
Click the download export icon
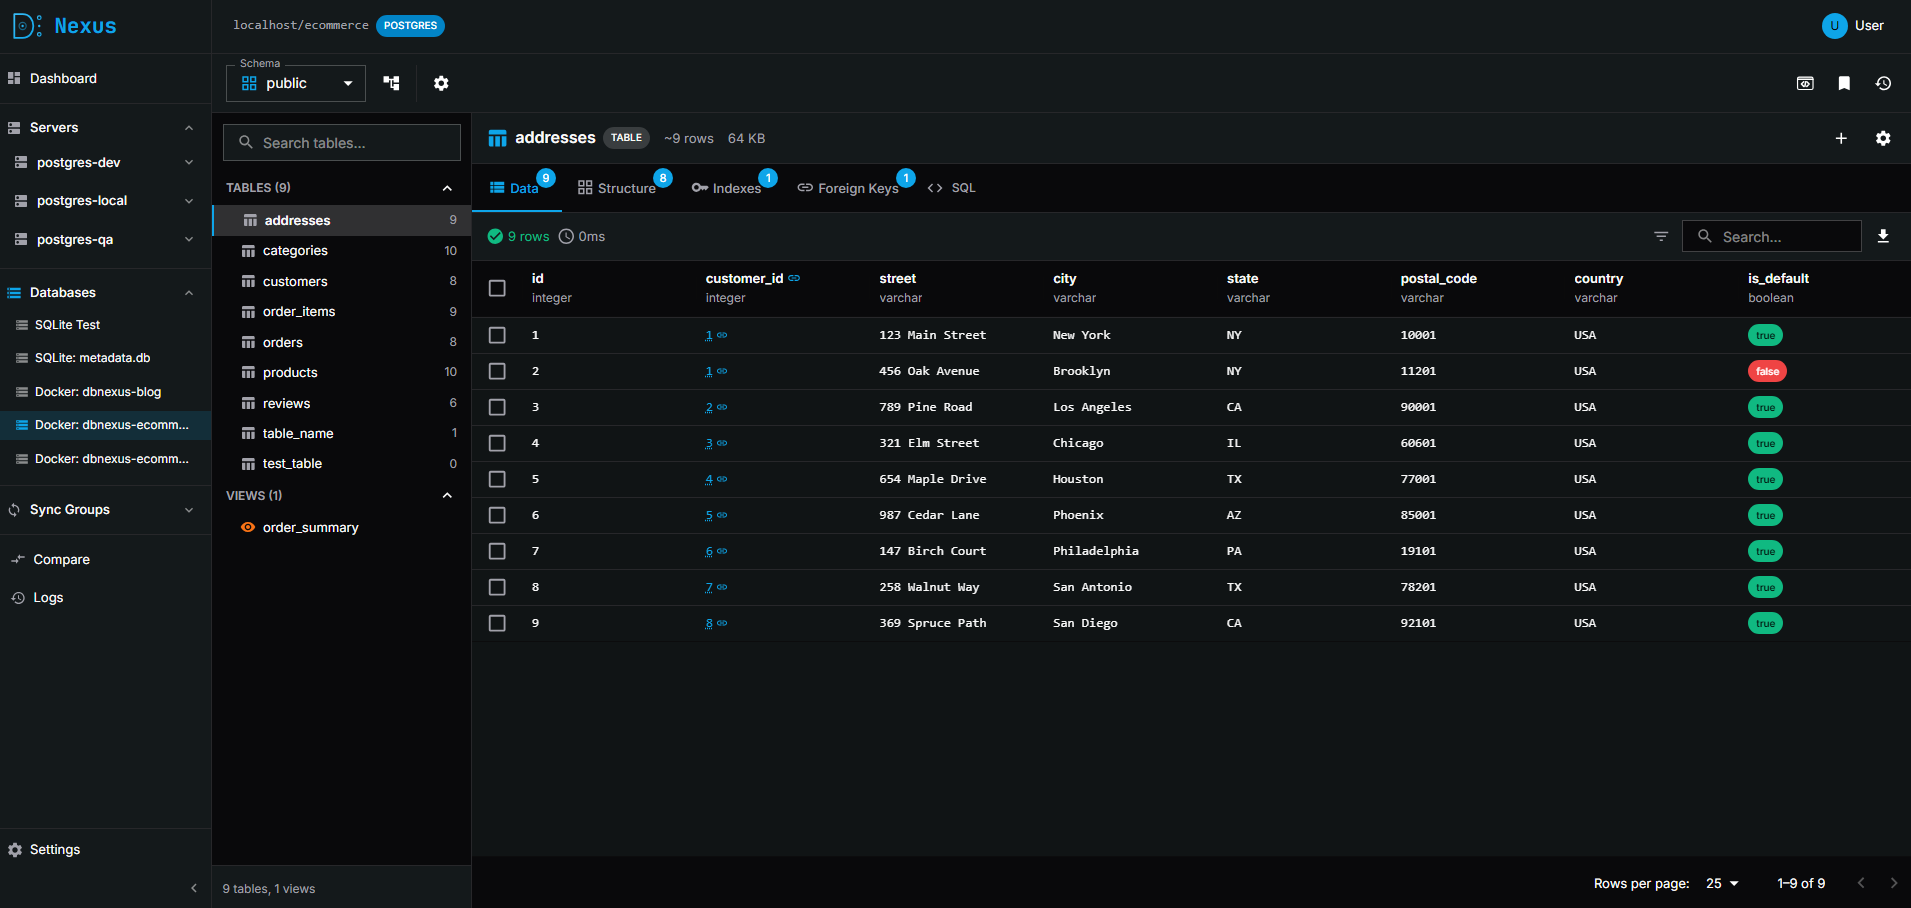1883,236
